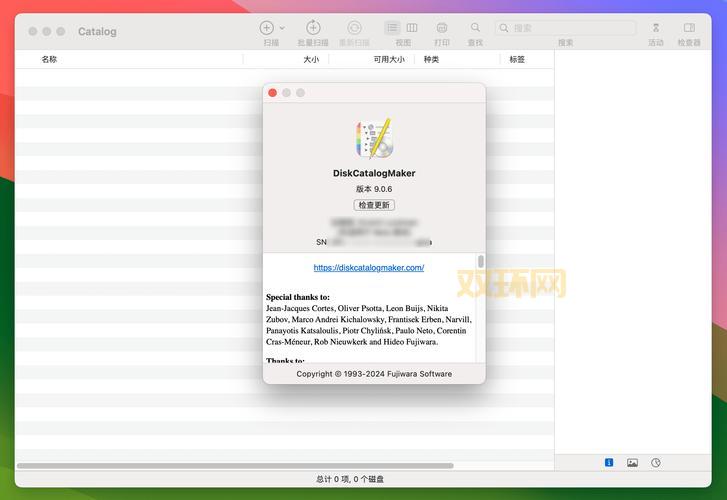The width and height of the screenshot is (727, 500).
Task: Click the version 9.0.6 text
Action: (374, 189)
